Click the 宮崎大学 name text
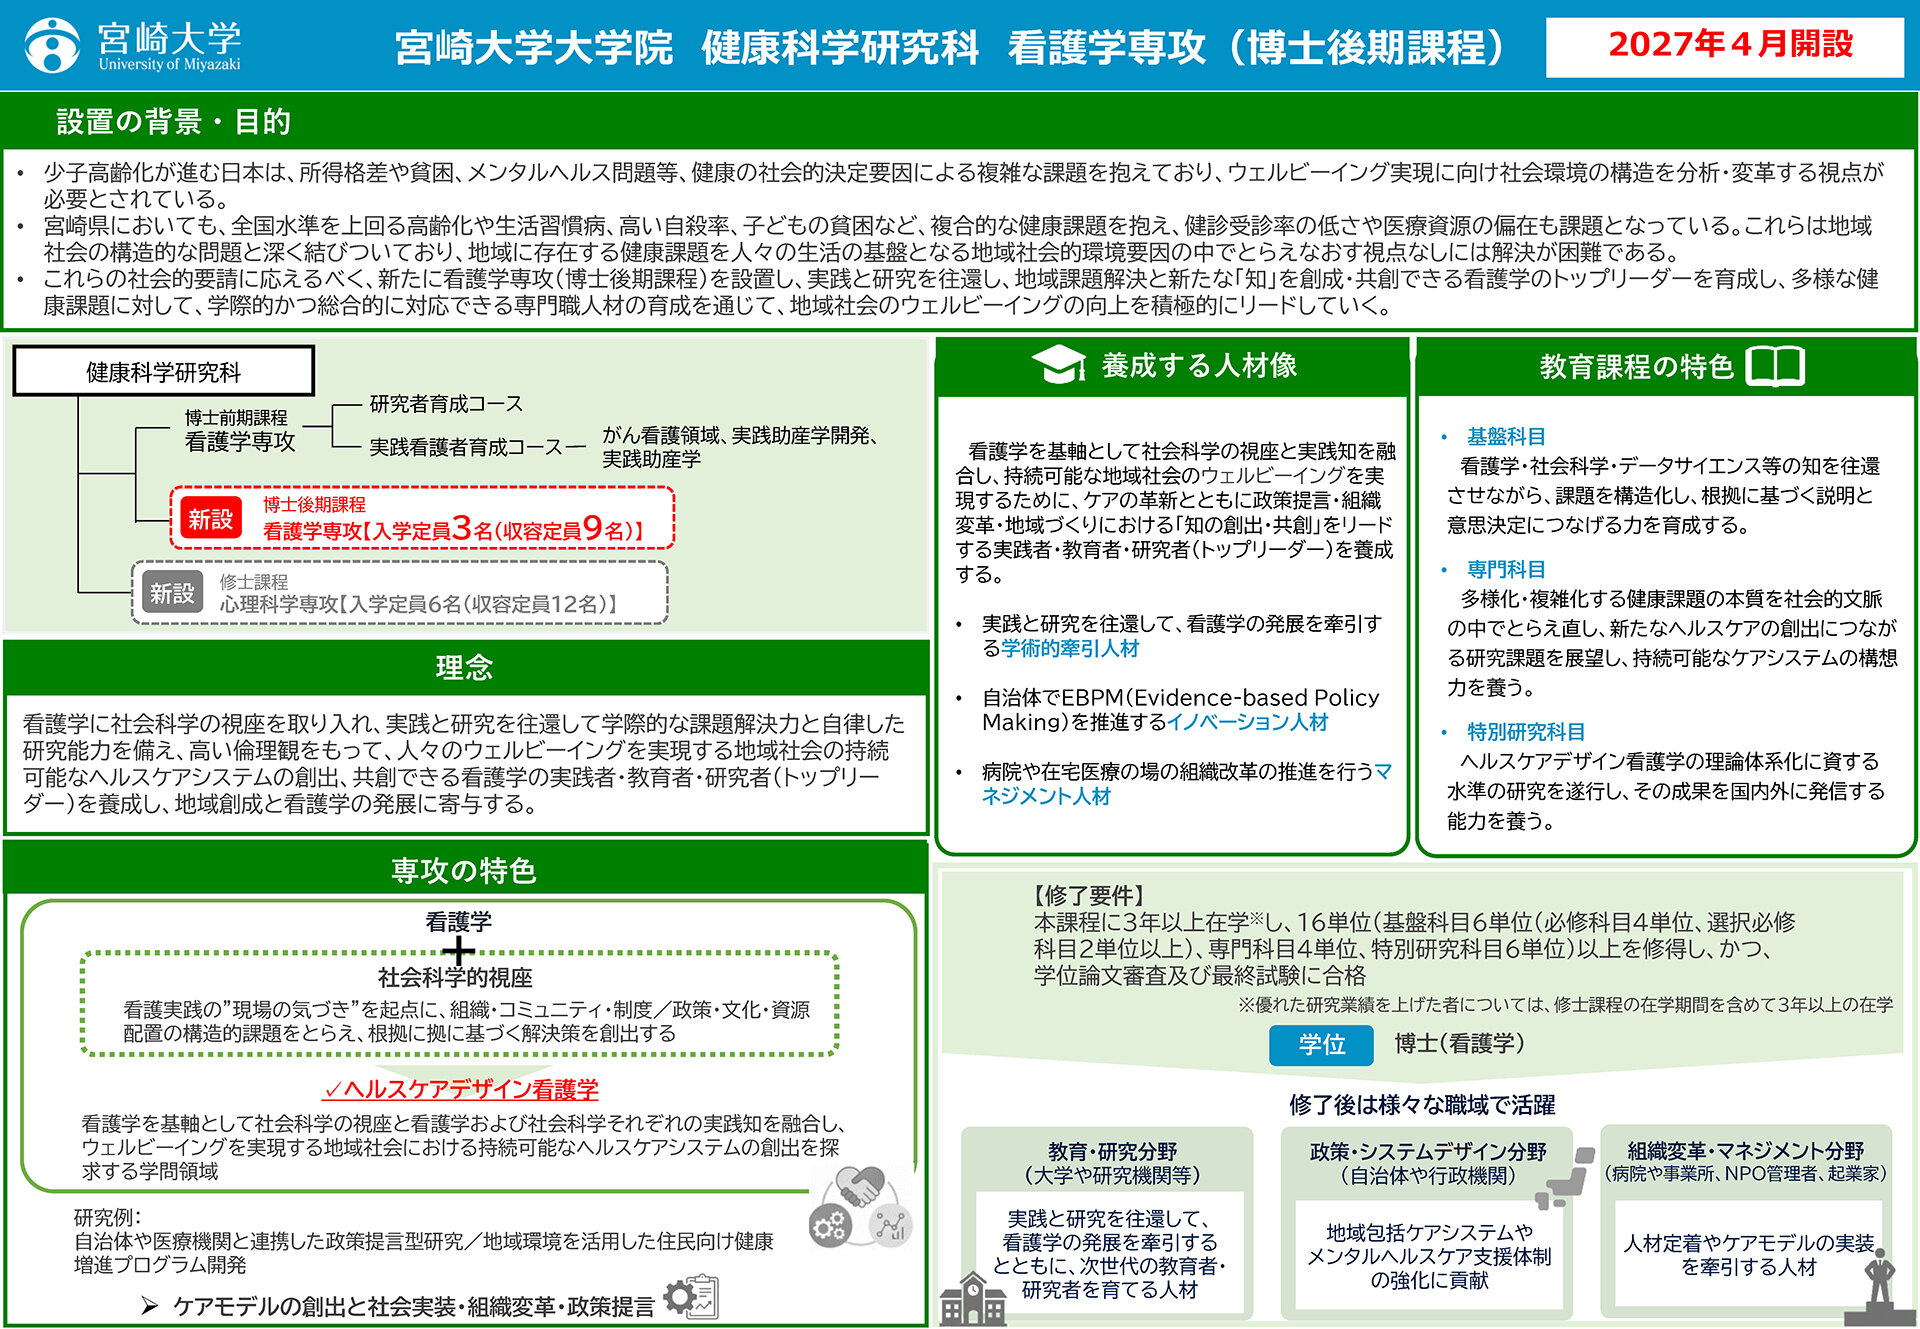This screenshot has height=1329, width=1920. pyautogui.click(x=169, y=38)
